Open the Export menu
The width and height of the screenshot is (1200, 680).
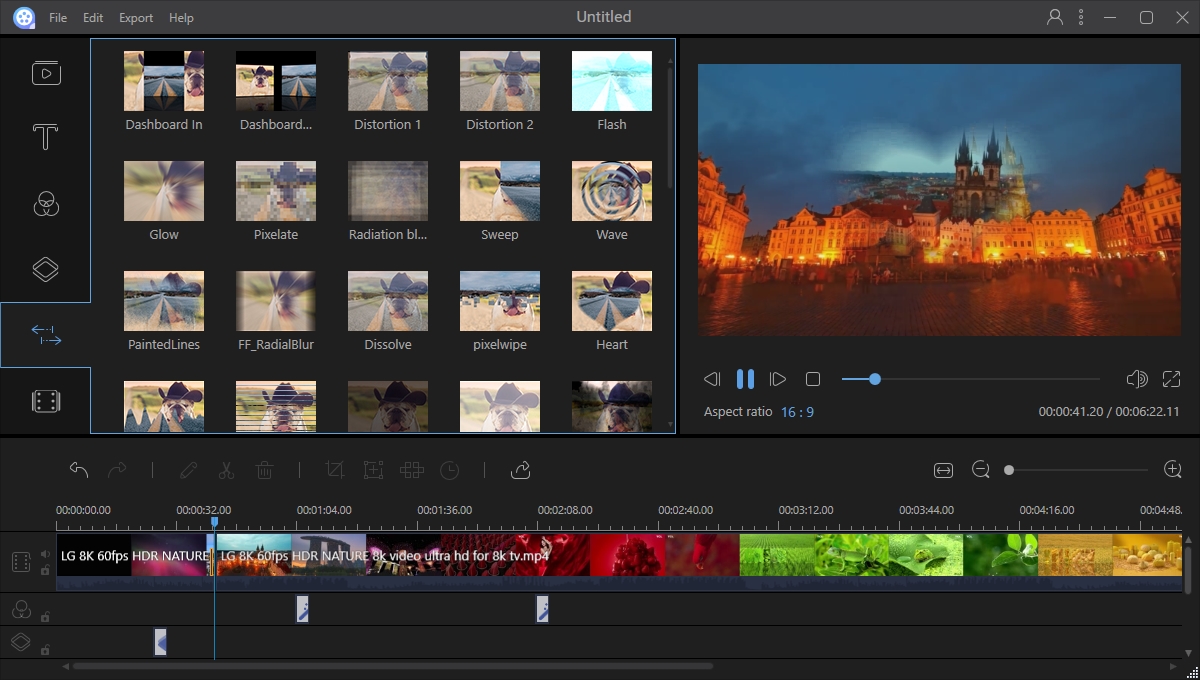click(136, 18)
